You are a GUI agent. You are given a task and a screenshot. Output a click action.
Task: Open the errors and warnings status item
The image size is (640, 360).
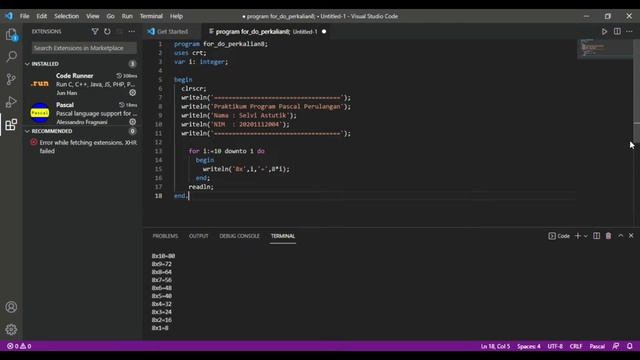click(x=19, y=346)
